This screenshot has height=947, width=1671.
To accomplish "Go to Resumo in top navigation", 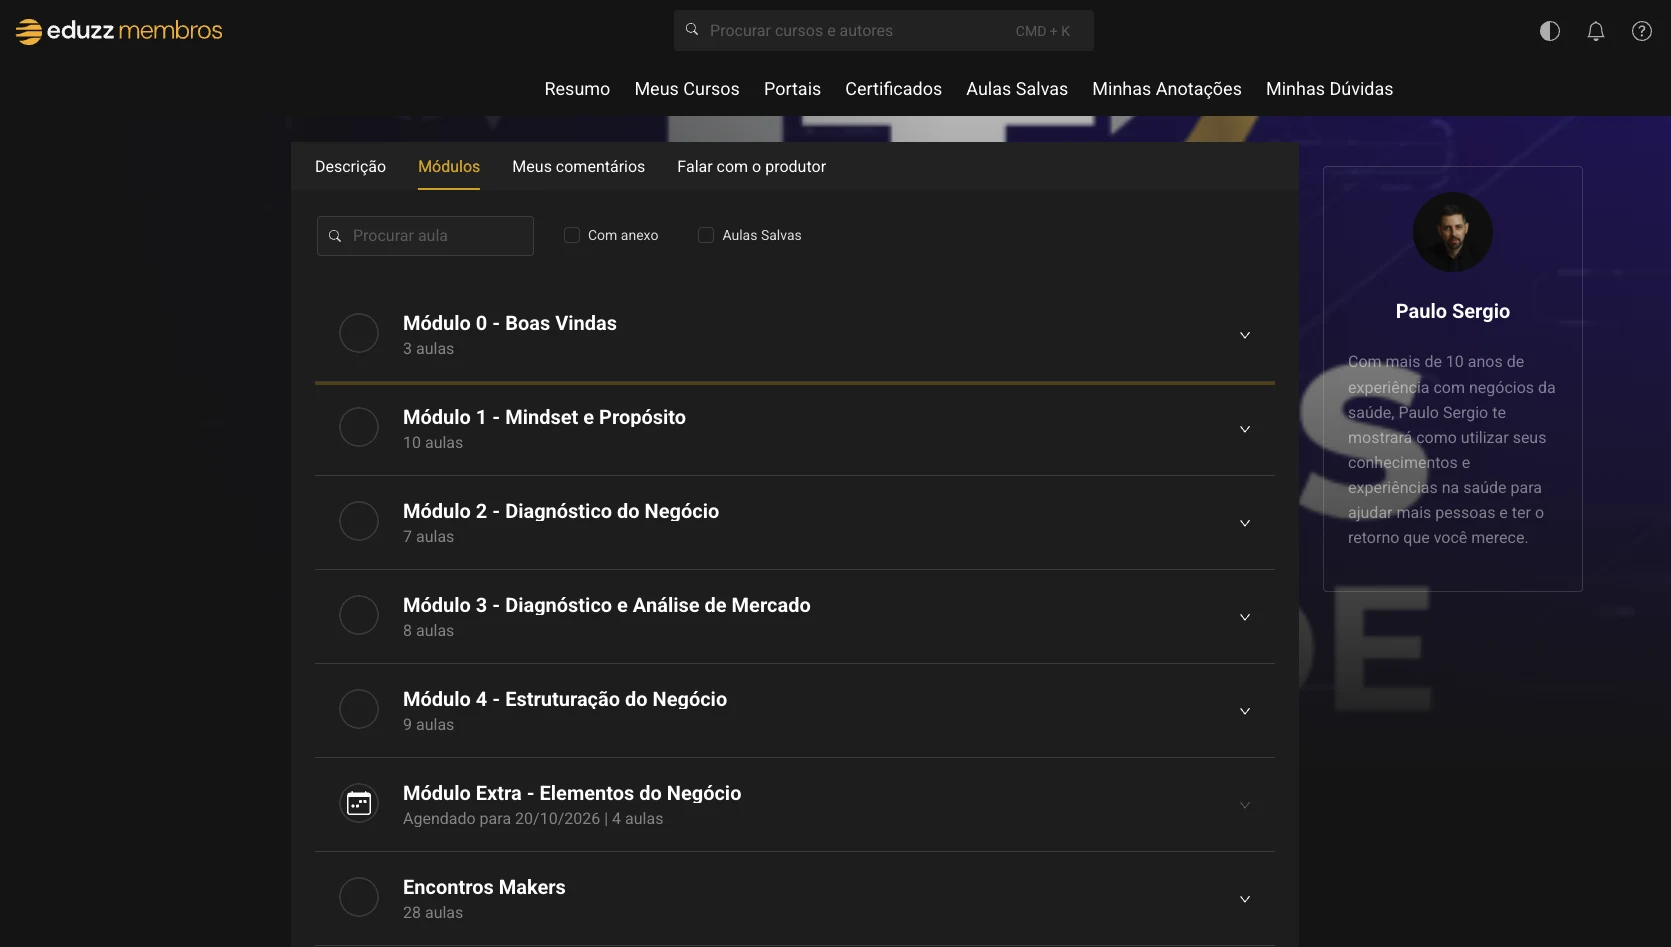I will point(577,89).
